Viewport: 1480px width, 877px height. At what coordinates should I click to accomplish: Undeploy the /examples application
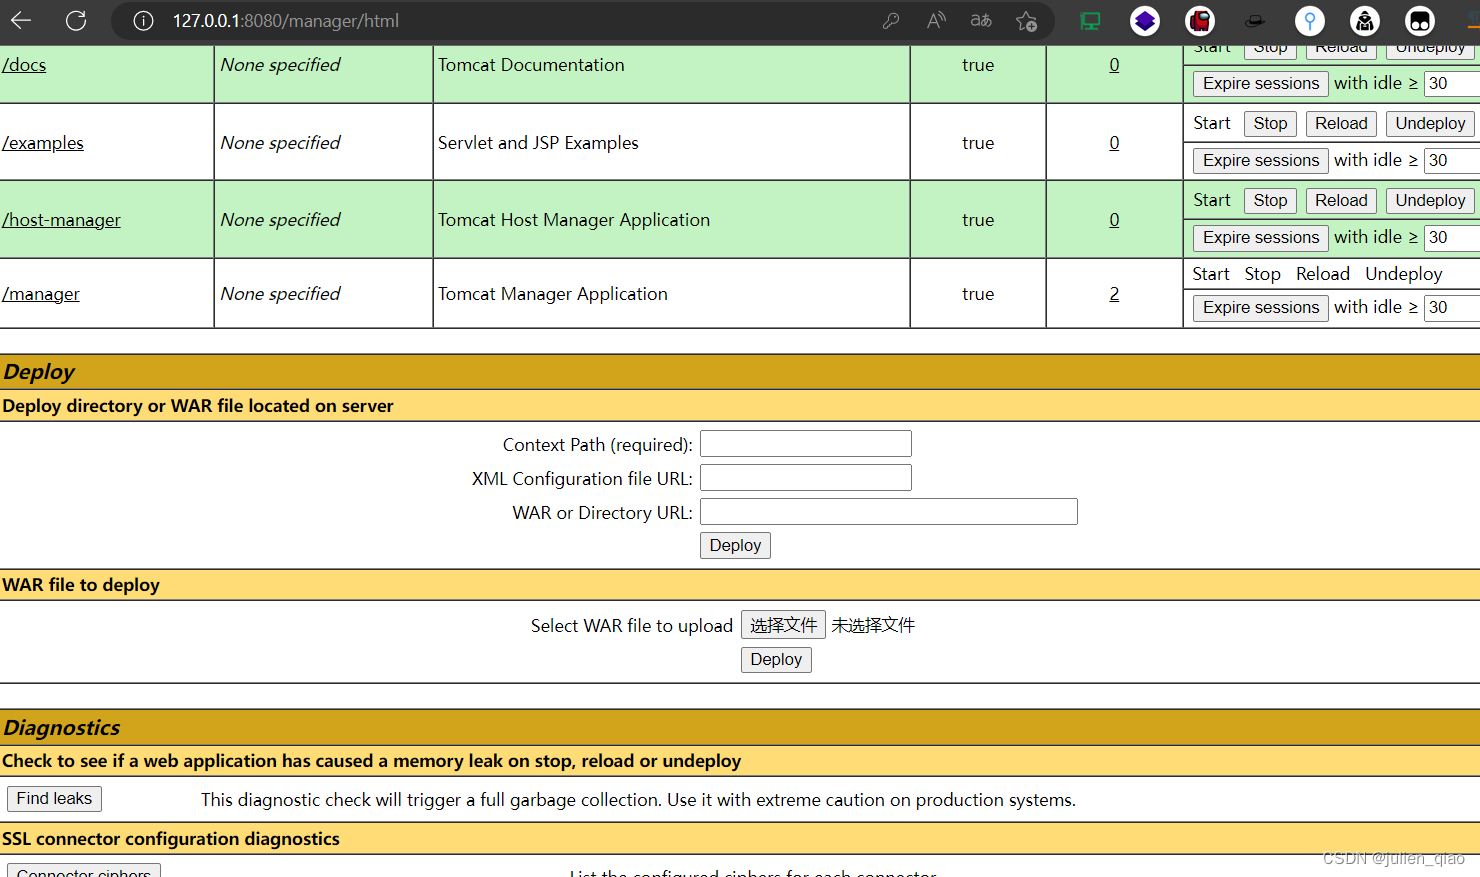(x=1430, y=123)
